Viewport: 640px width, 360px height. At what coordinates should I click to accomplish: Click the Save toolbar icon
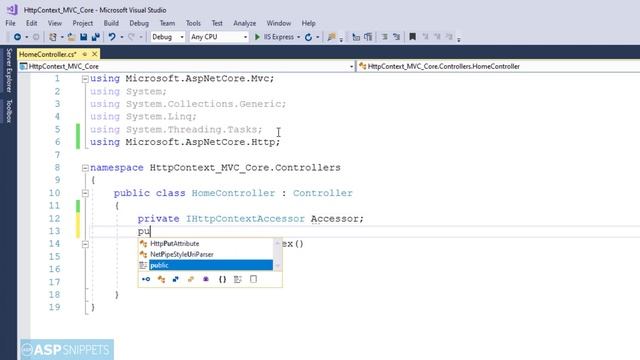[x=84, y=37]
